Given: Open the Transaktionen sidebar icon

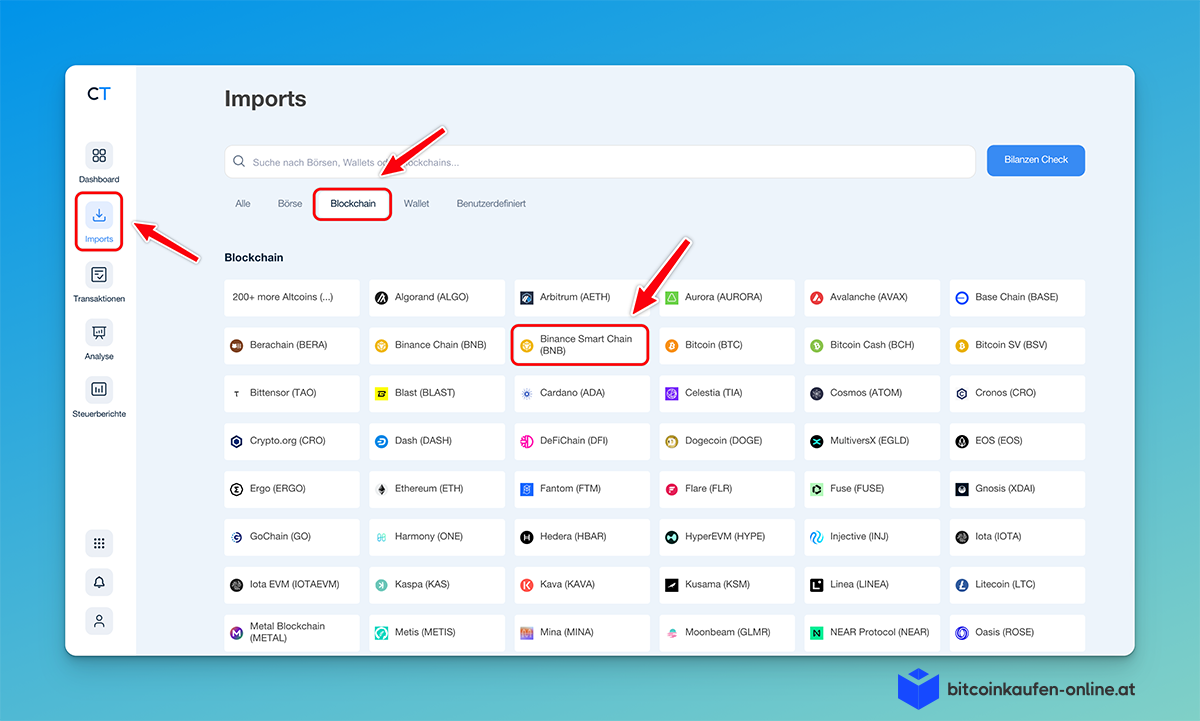Looking at the screenshot, I should 99,274.
